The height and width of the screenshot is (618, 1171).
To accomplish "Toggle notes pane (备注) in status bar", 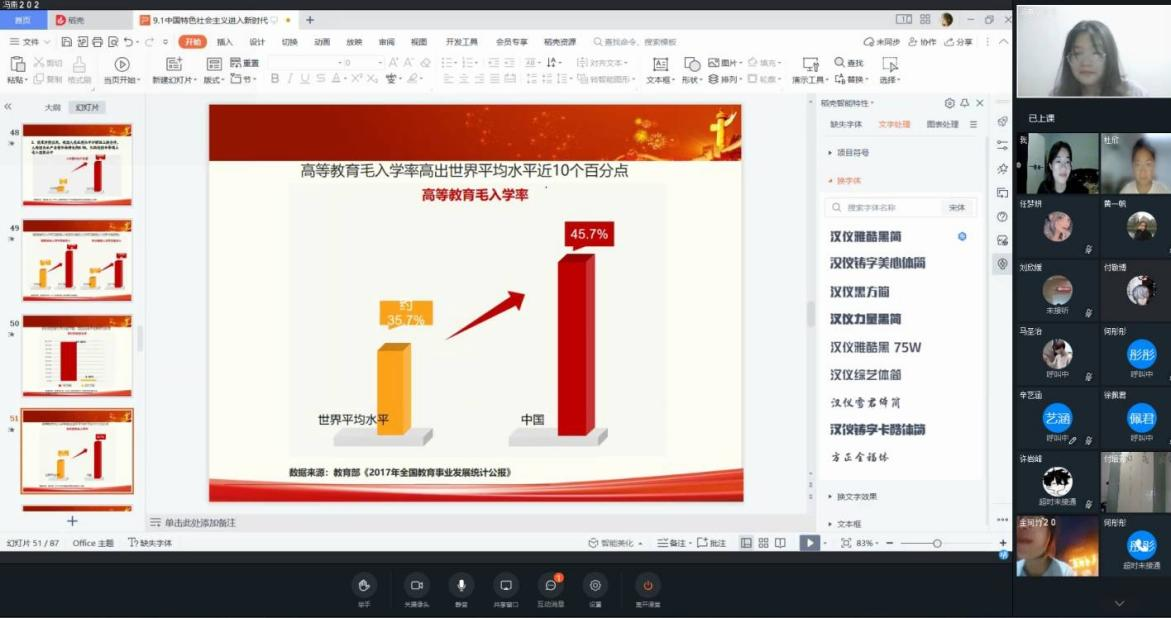I will (673, 543).
